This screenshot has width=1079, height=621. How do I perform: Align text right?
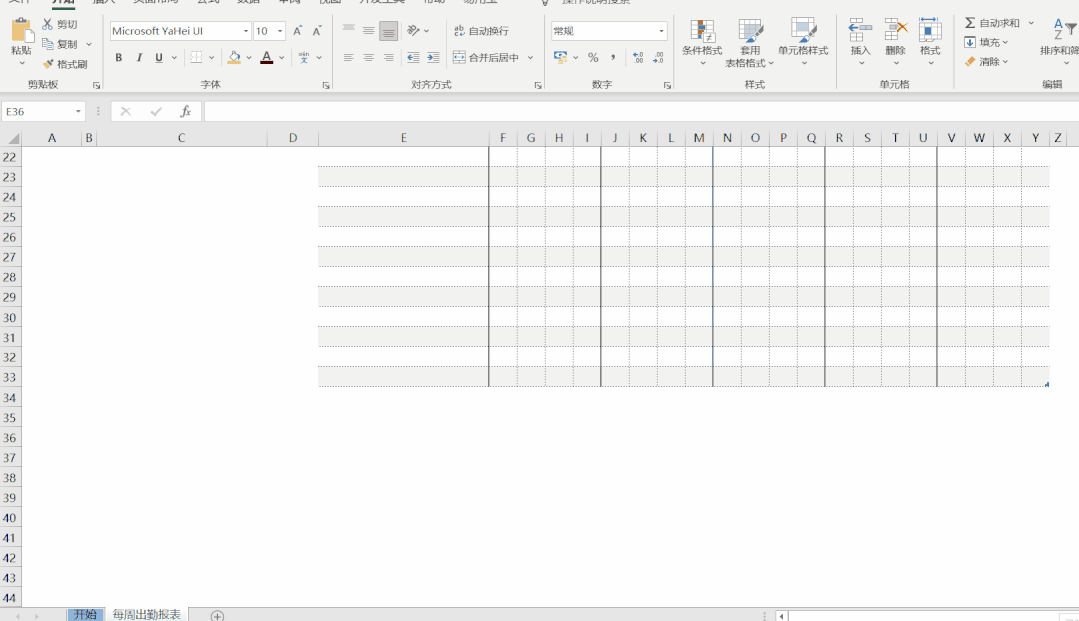tap(389, 58)
